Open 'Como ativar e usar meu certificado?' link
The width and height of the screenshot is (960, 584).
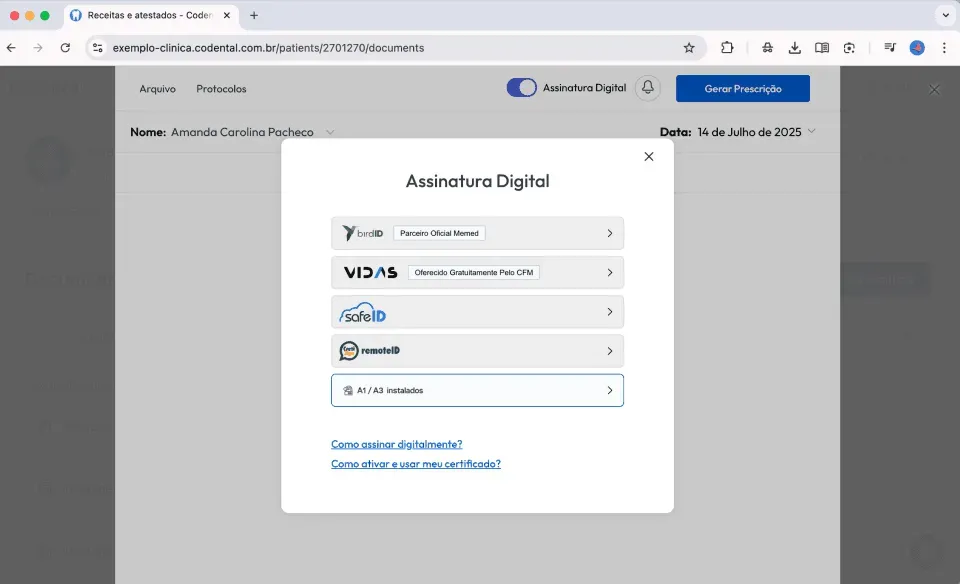click(416, 464)
